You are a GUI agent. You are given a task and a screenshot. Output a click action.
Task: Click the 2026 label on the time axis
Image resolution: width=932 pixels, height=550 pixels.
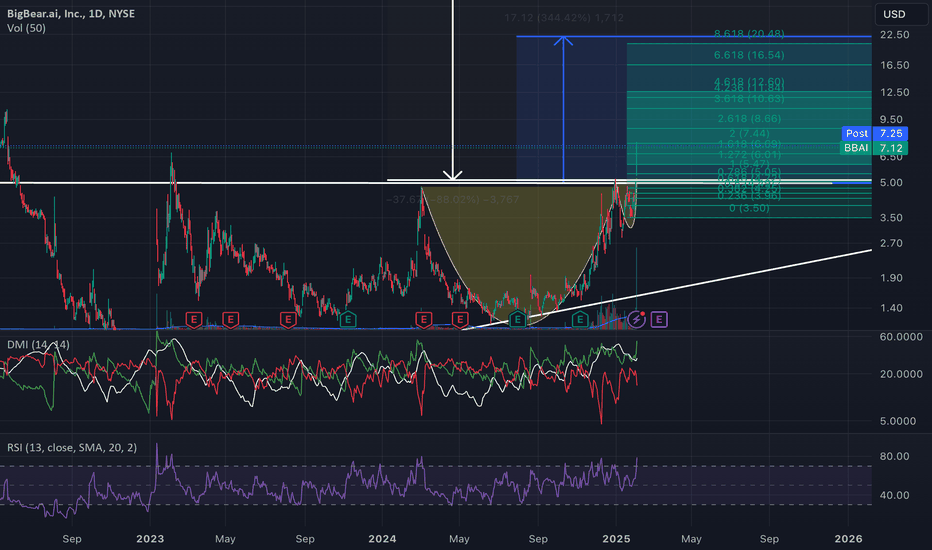coord(848,539)
